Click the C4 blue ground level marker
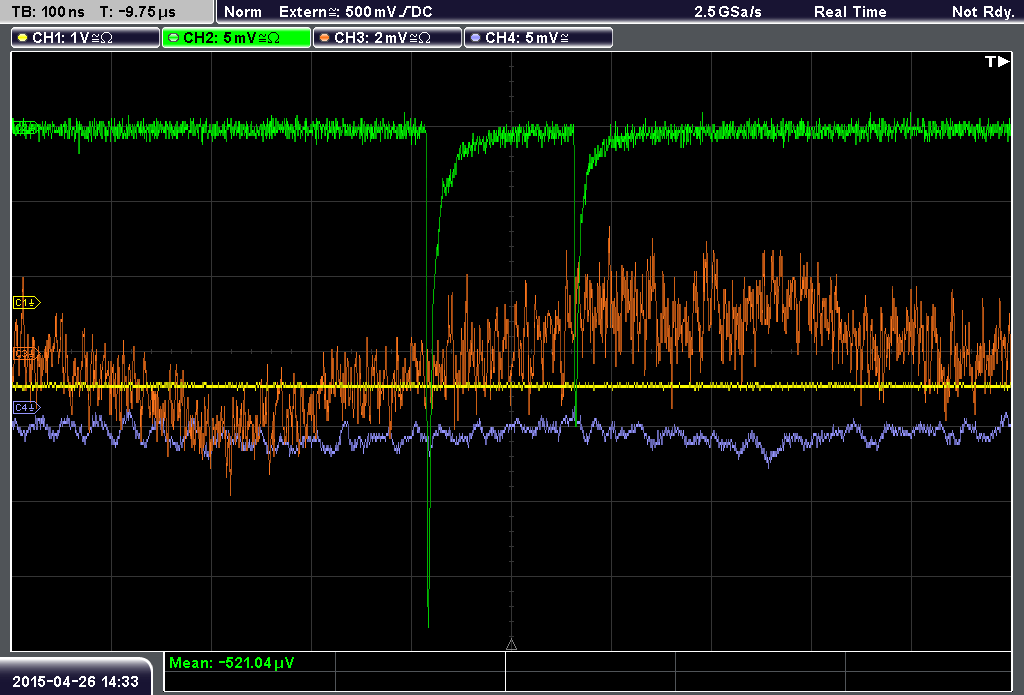The image size is (1024, 695). [27, 408]
